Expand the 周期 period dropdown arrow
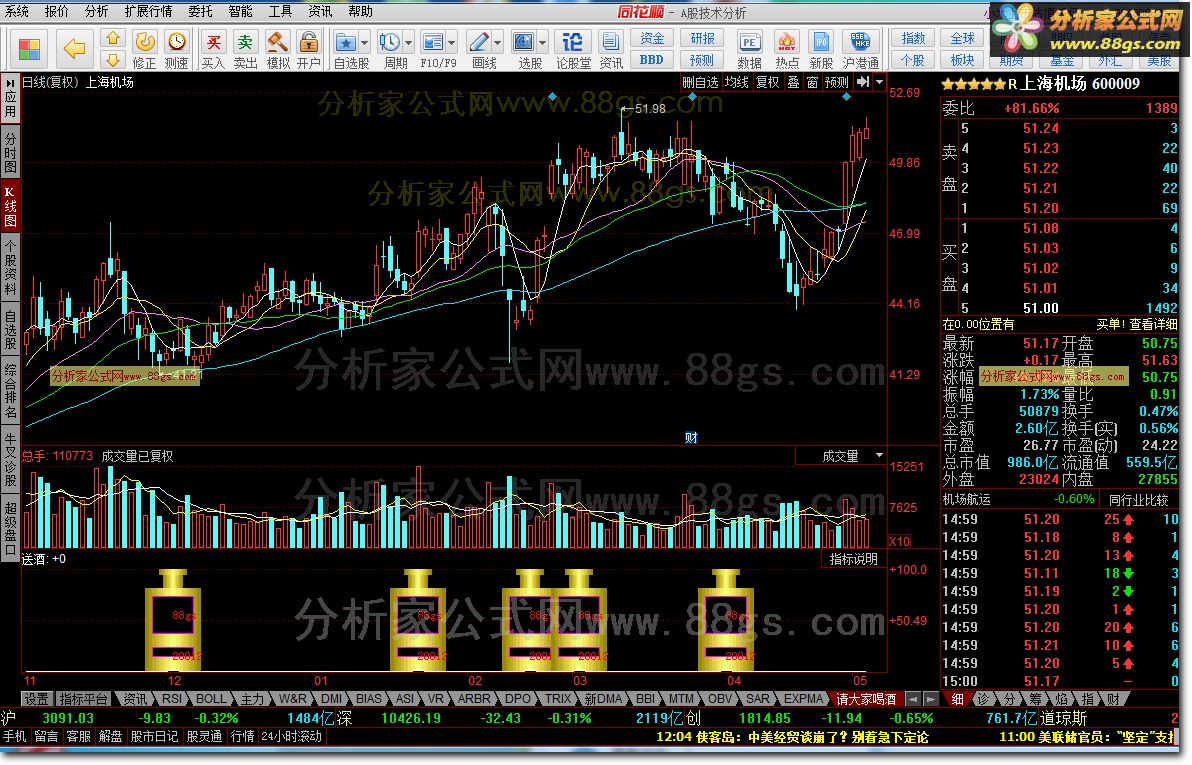The height and width of the screenshot is (765, 1192). [408, 43]
